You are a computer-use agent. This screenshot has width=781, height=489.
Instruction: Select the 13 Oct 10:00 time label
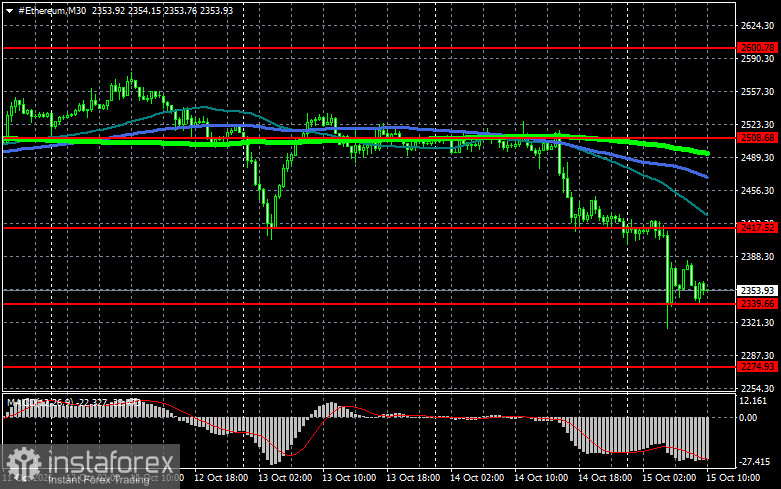[x=349, y=478]
